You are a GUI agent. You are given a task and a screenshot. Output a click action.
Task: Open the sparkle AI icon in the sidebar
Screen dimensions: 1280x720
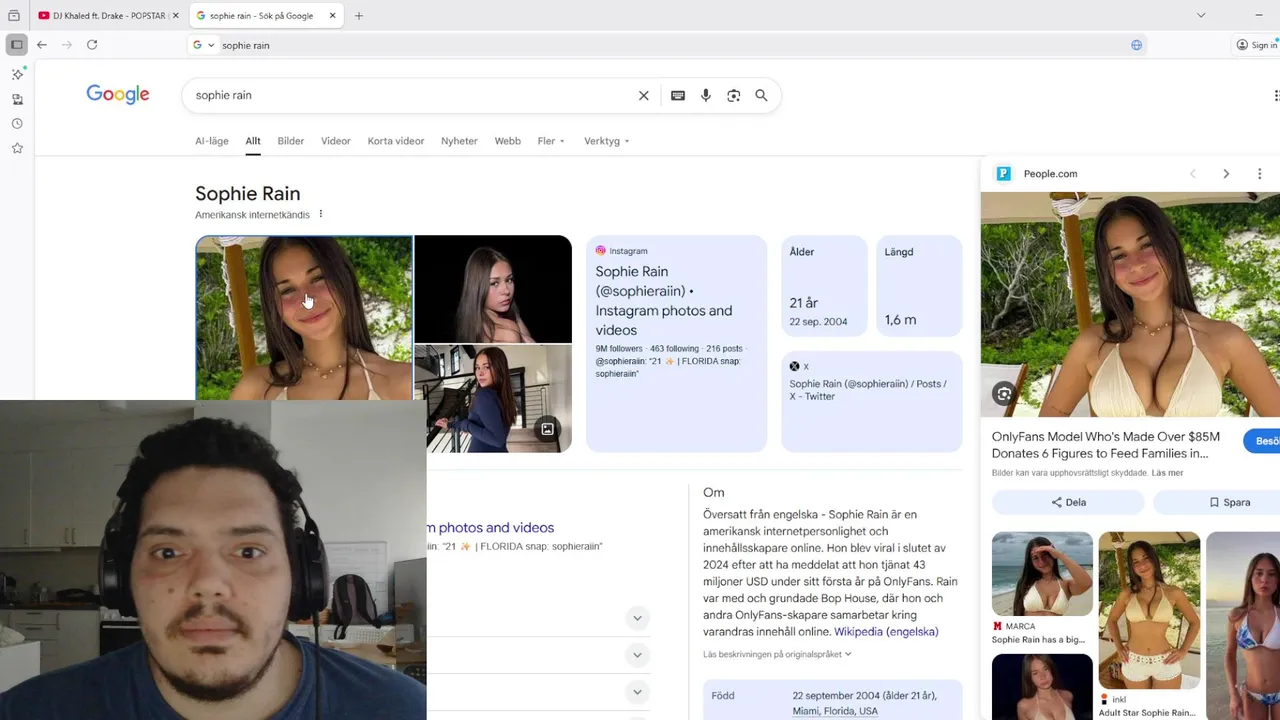tap(17, 74)
